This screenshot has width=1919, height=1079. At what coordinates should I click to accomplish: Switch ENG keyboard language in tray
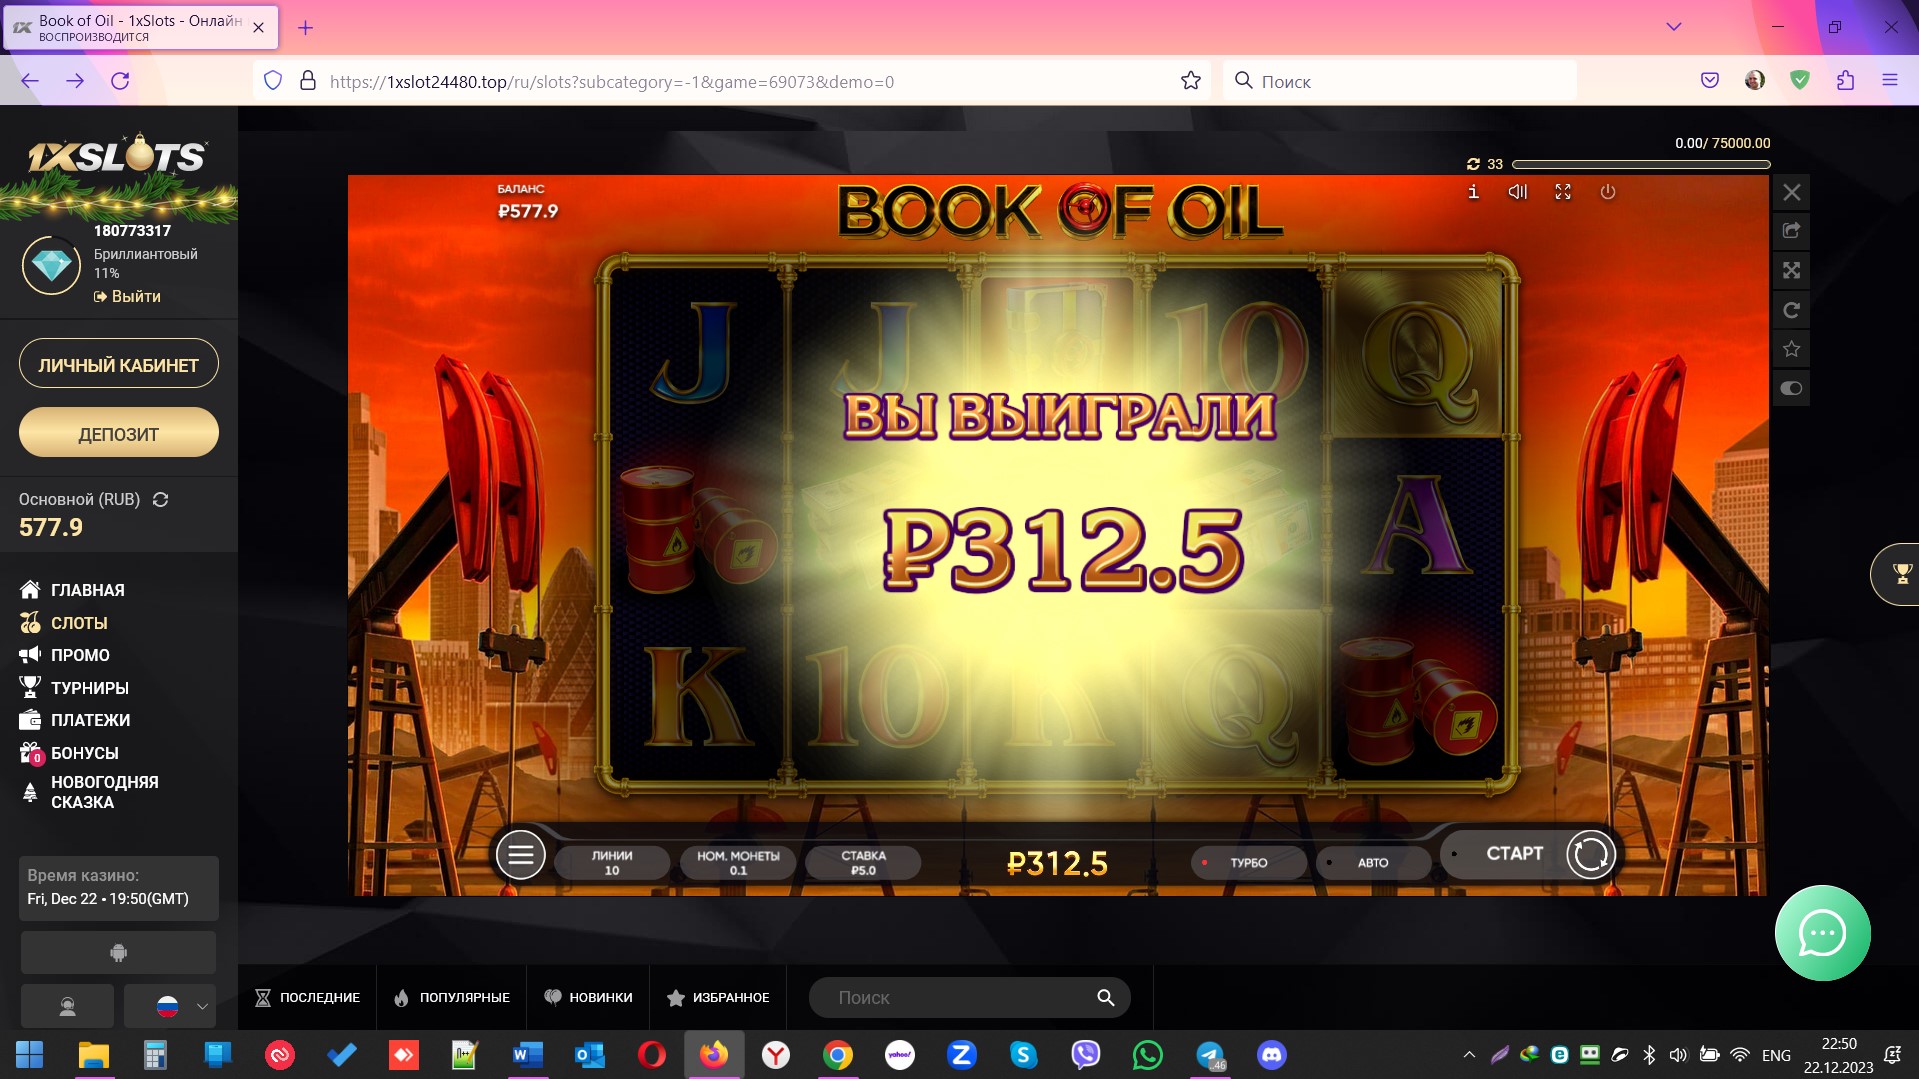1776,1055
